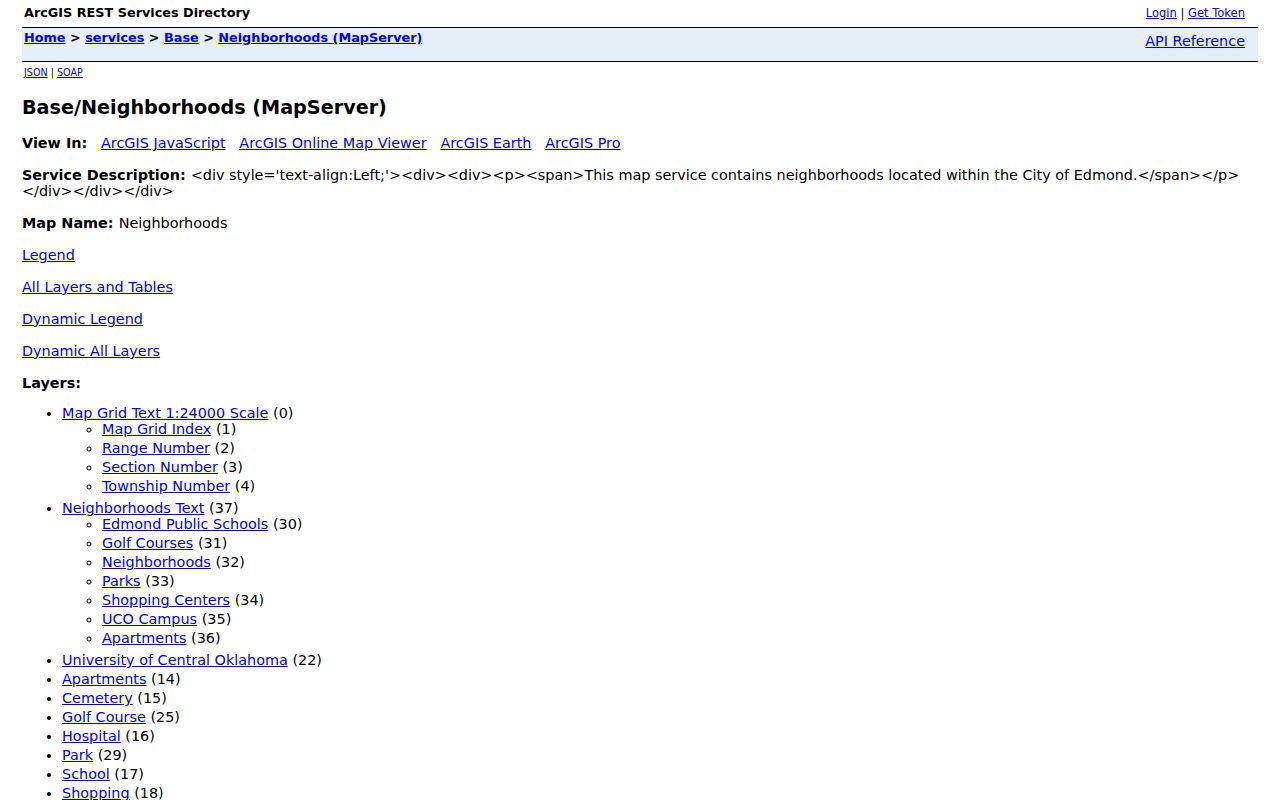1280x800 pixels.
Task: Open Apartments layer (14)
Action: coord(104,679)
